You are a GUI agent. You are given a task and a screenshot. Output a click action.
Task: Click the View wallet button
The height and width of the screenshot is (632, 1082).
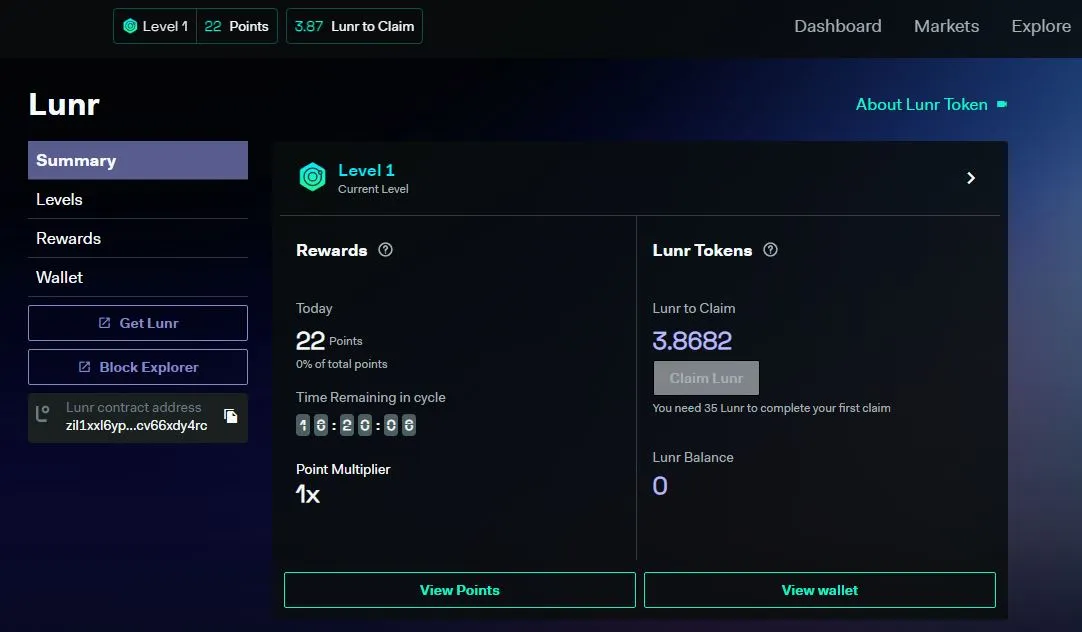(x=820, y=590)
